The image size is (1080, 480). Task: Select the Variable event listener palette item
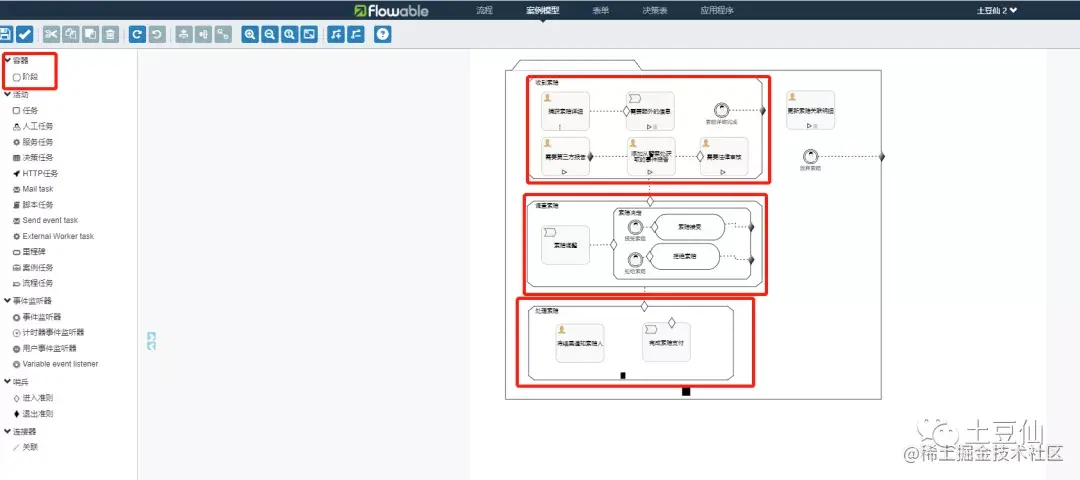coord(55,364)
